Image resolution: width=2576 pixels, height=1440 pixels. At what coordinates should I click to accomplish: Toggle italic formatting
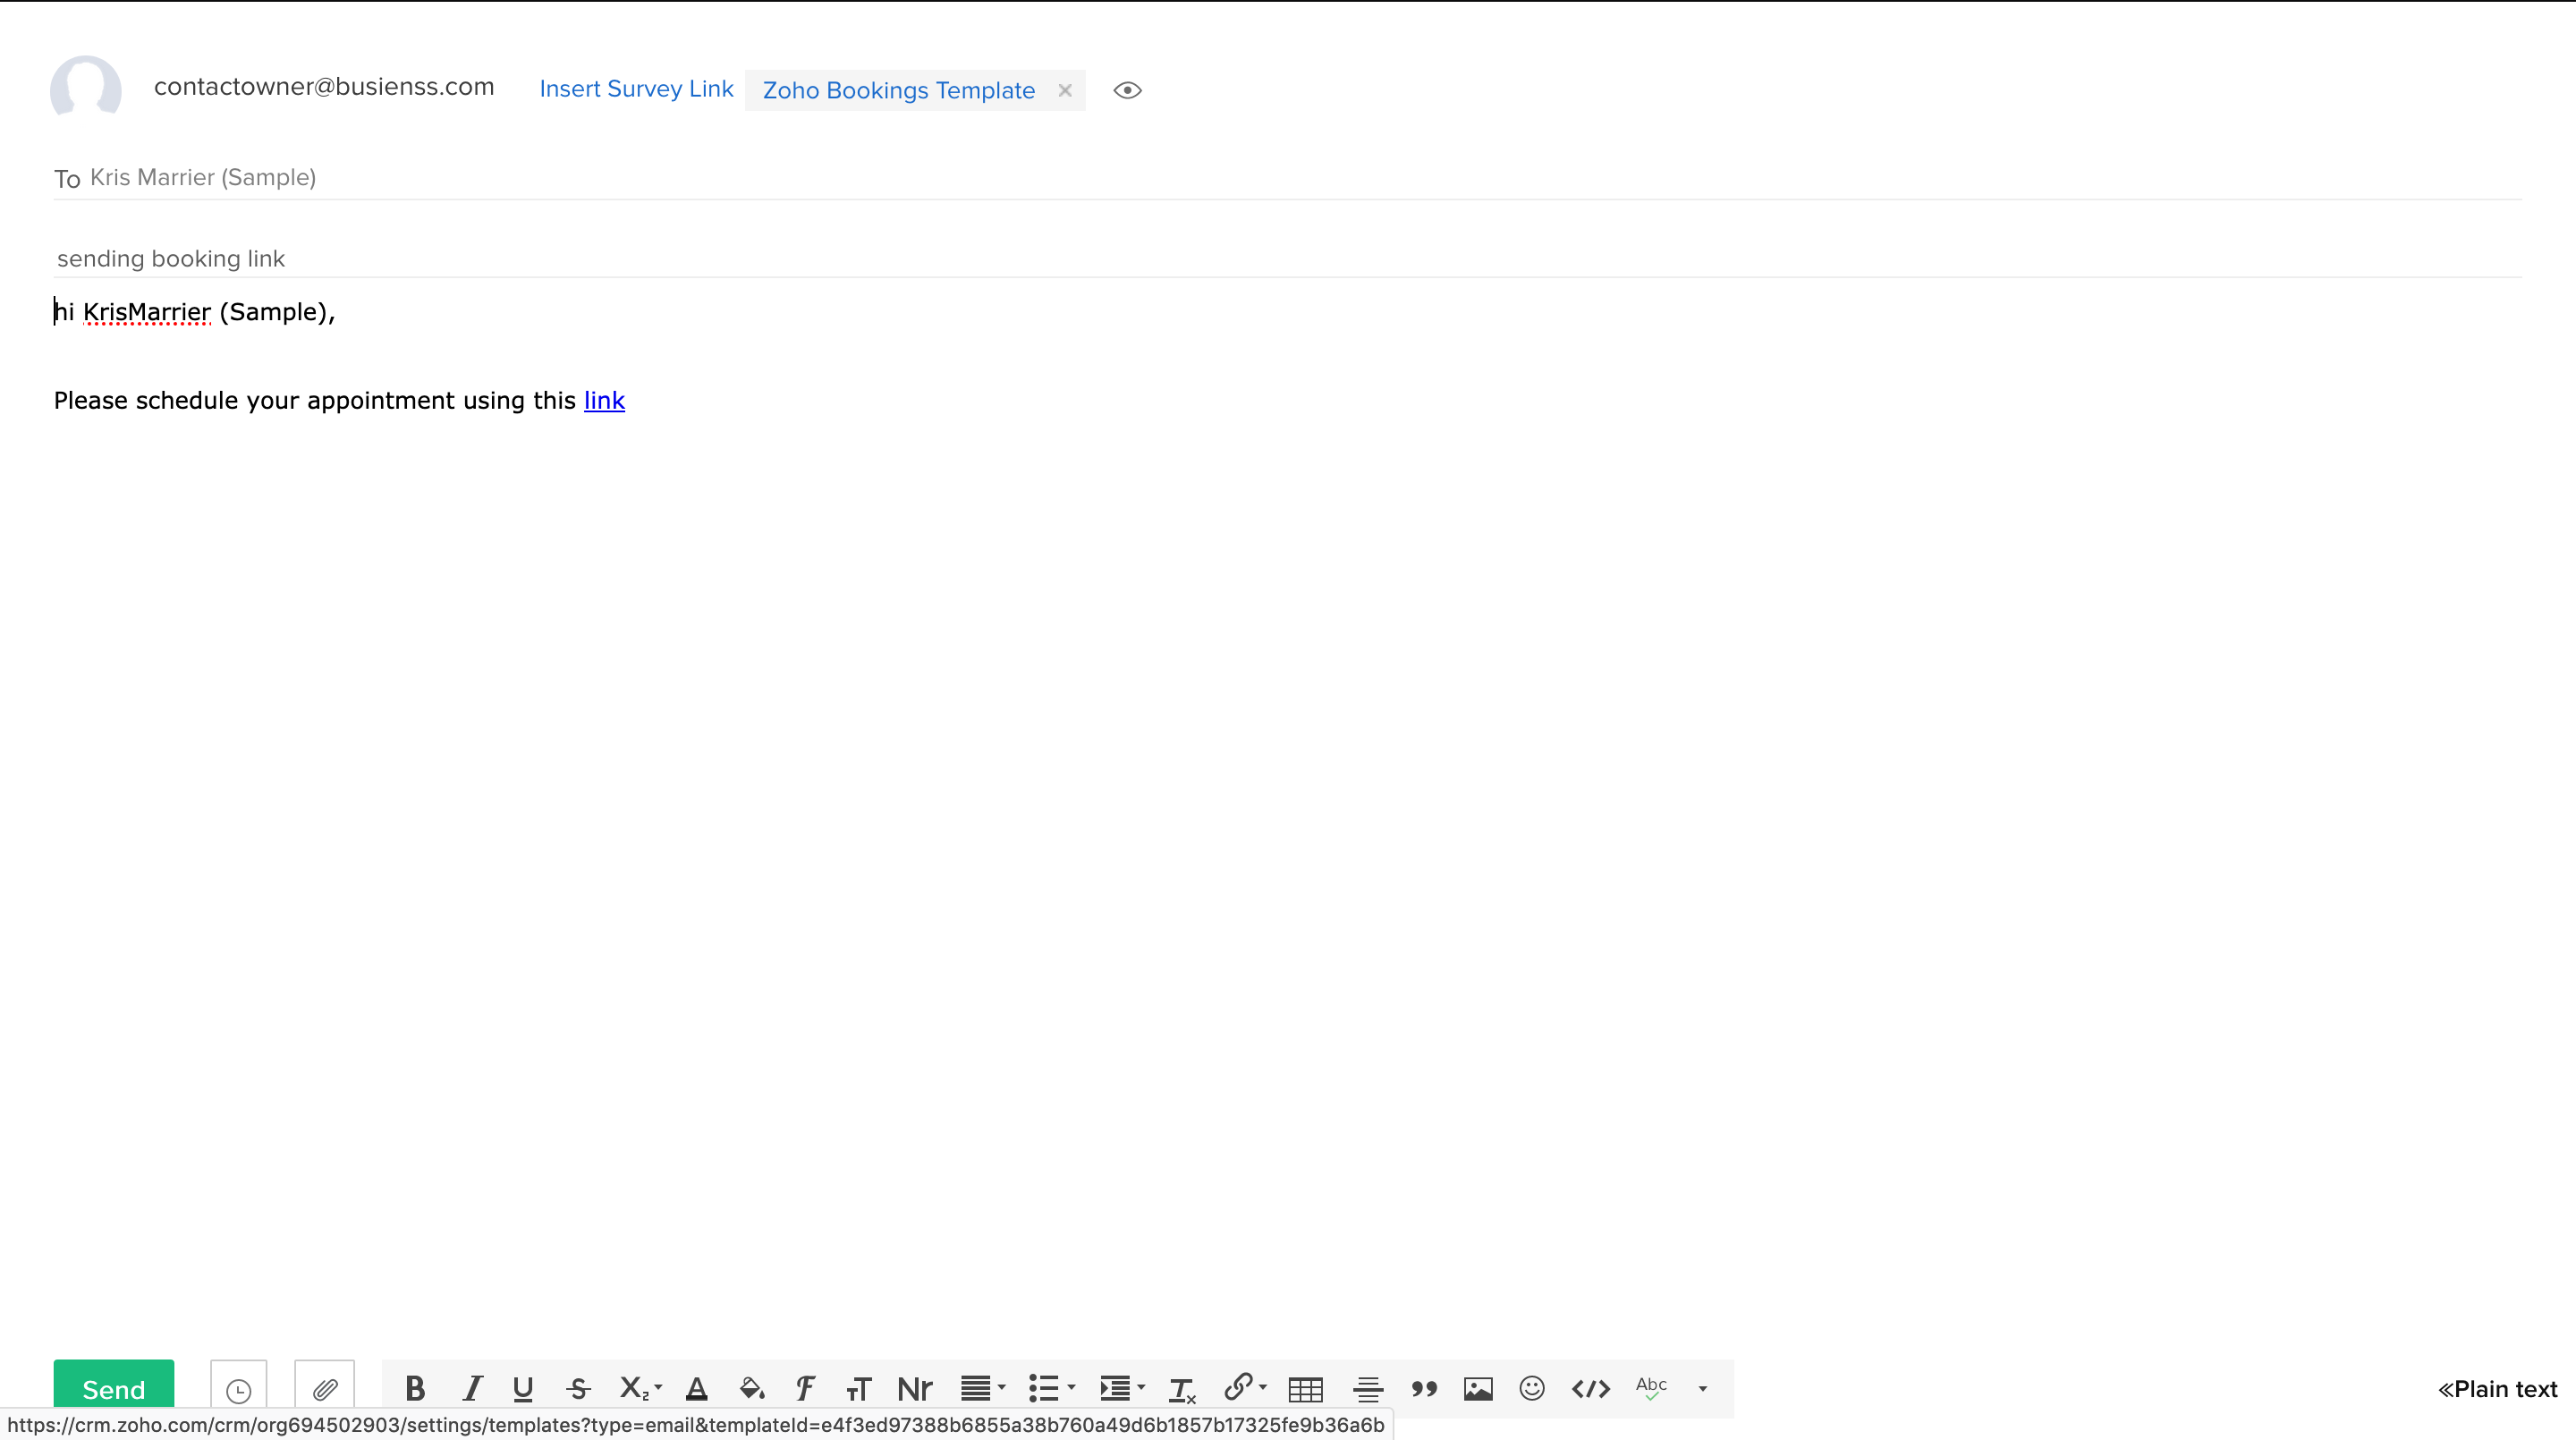(x=472, y=1388)
